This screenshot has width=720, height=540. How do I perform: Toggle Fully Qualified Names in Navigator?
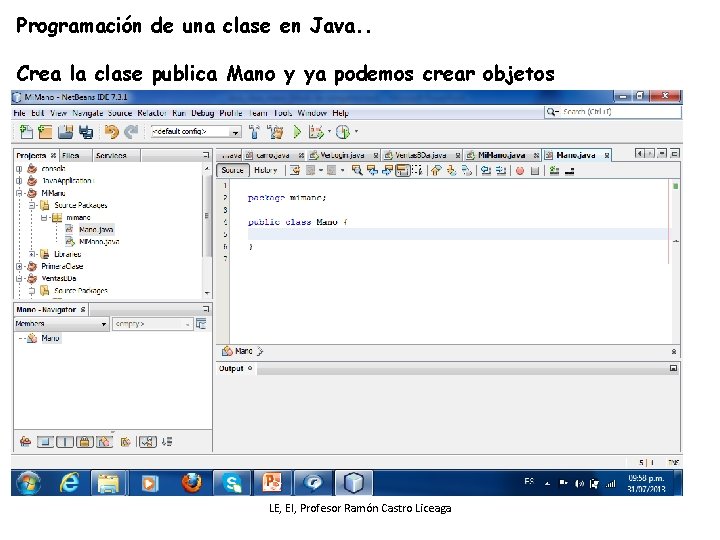(125, 442)
